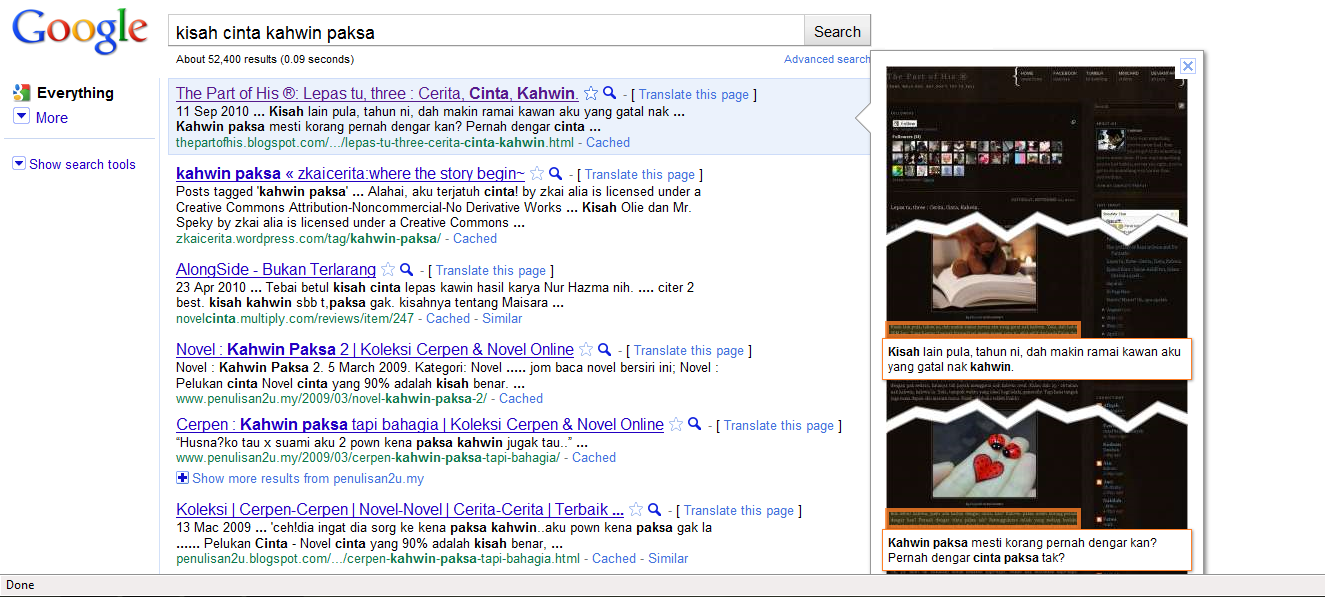Open Cached link for thepartofhis.blogspot.com result

[608, 143]
